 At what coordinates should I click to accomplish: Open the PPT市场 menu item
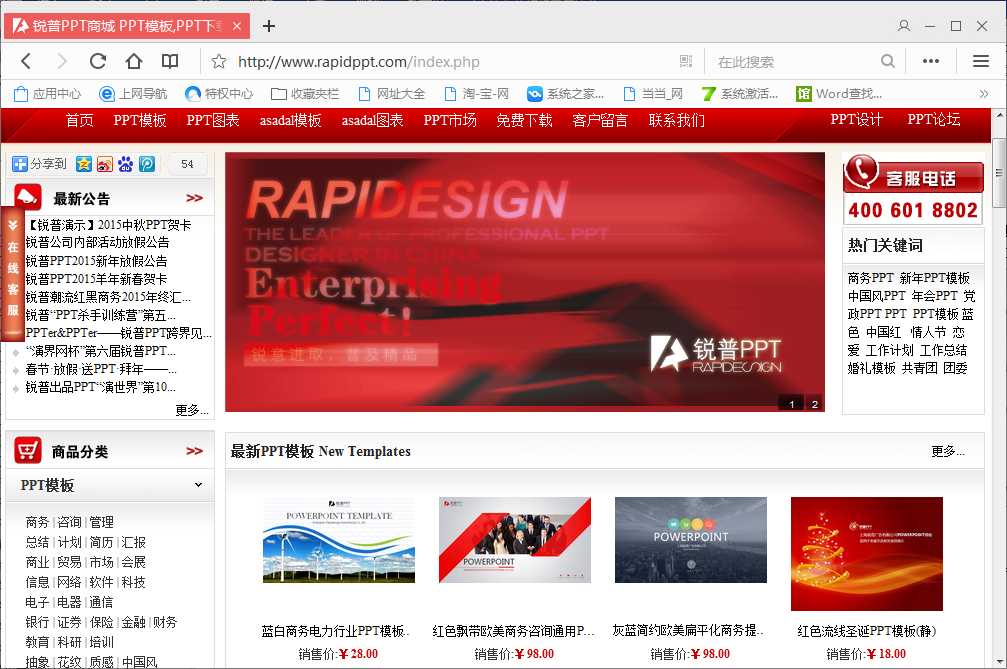tap(450, 120)
